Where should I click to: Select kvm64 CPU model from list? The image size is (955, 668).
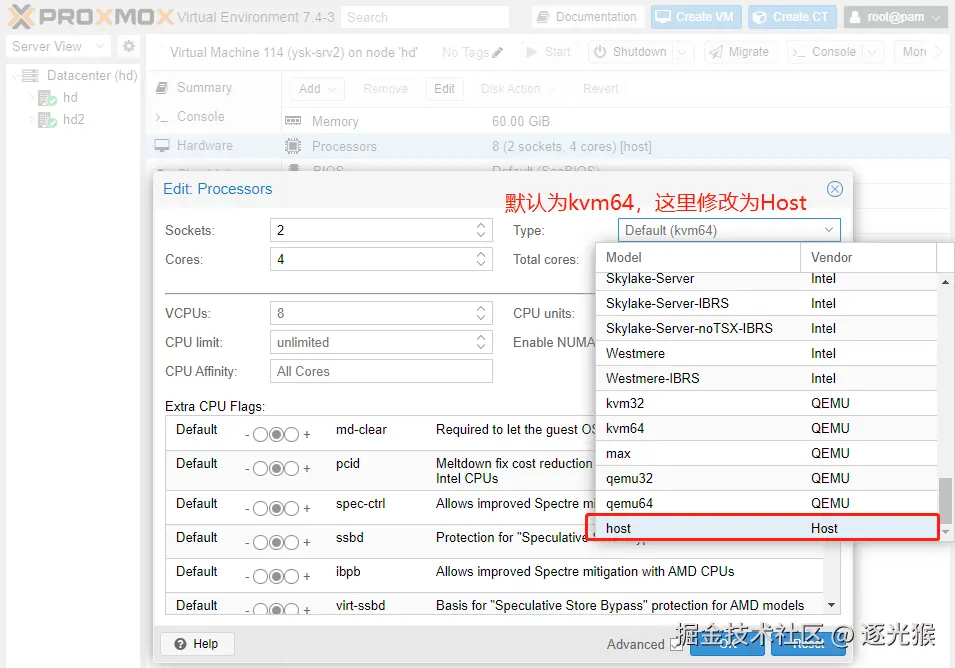pos(766,428)
